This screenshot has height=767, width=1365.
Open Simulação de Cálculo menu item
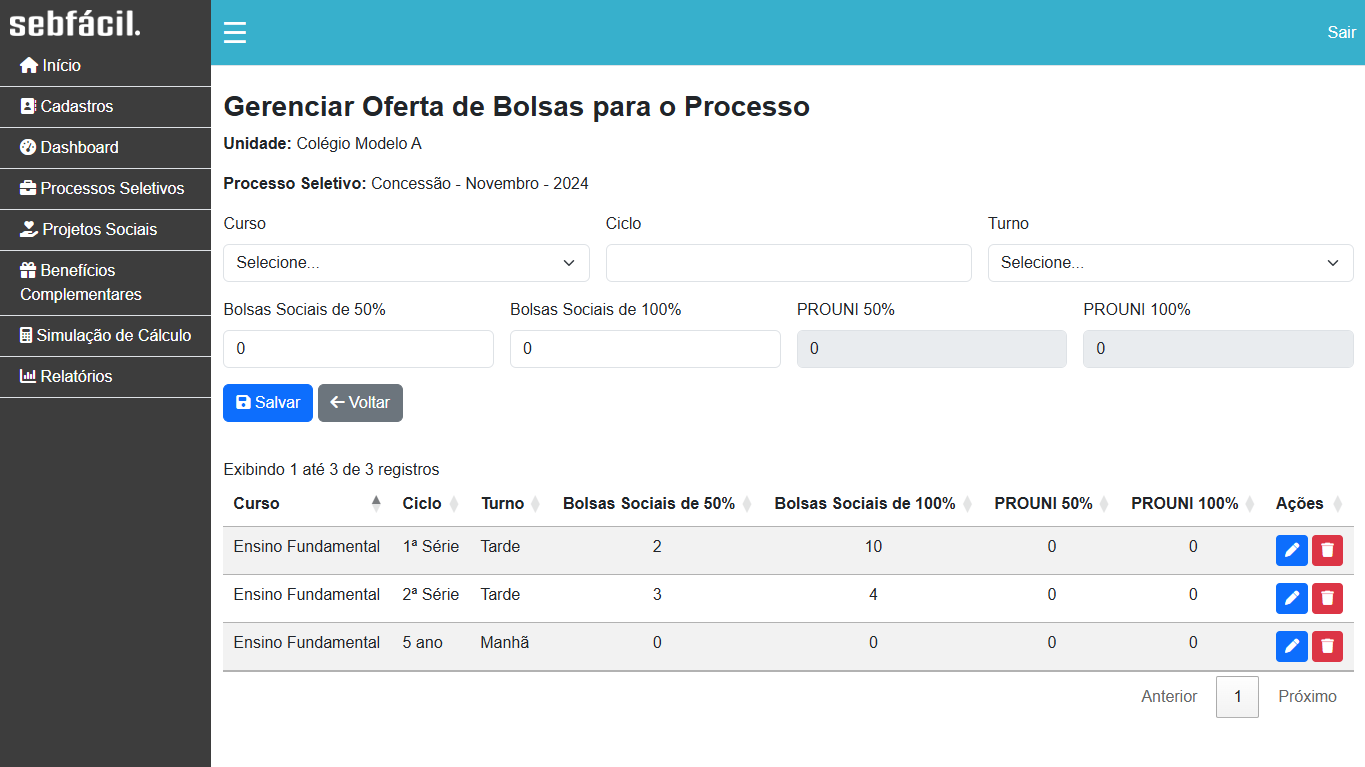coord(105,335)
